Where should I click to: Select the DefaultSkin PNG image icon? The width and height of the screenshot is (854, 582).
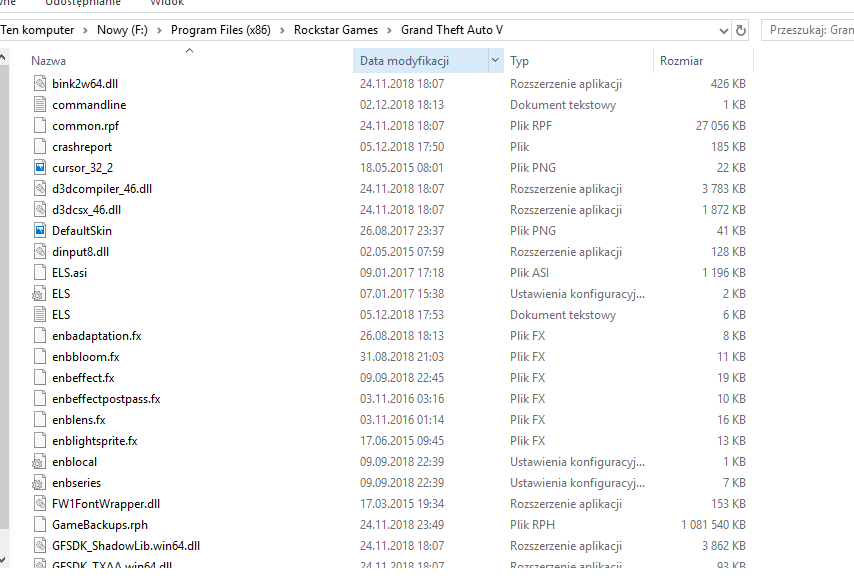pos(40,231)
